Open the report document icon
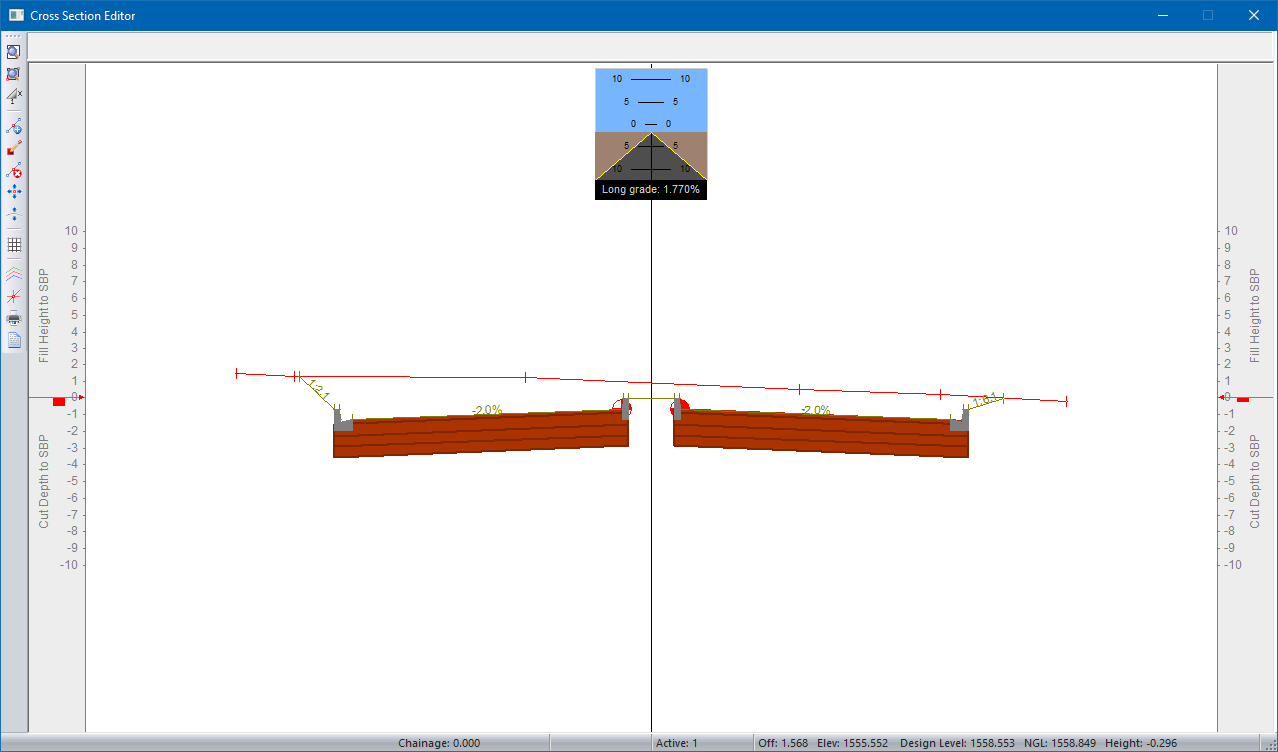Viewport: 1278px width, 752px height. tap(14, 340)
